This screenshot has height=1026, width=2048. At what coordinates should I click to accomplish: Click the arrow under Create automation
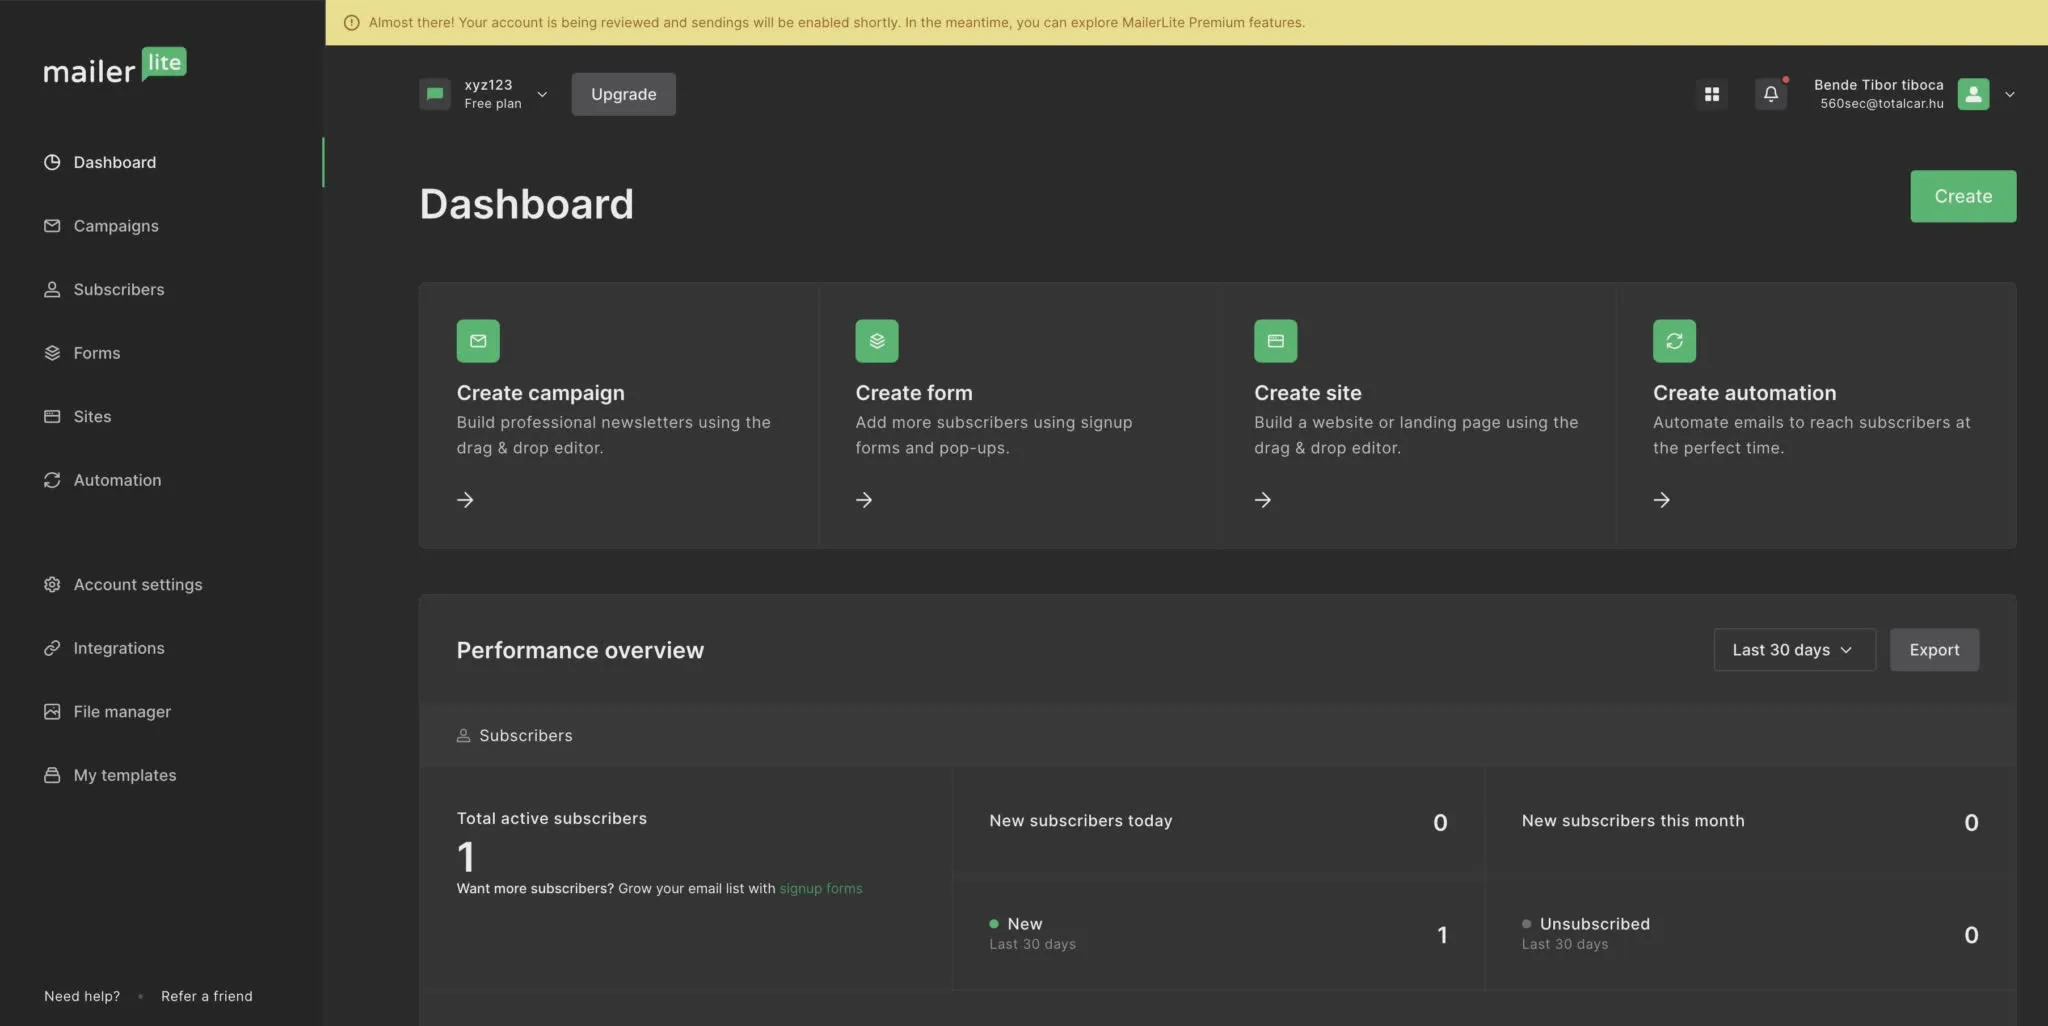(1661, 500)
